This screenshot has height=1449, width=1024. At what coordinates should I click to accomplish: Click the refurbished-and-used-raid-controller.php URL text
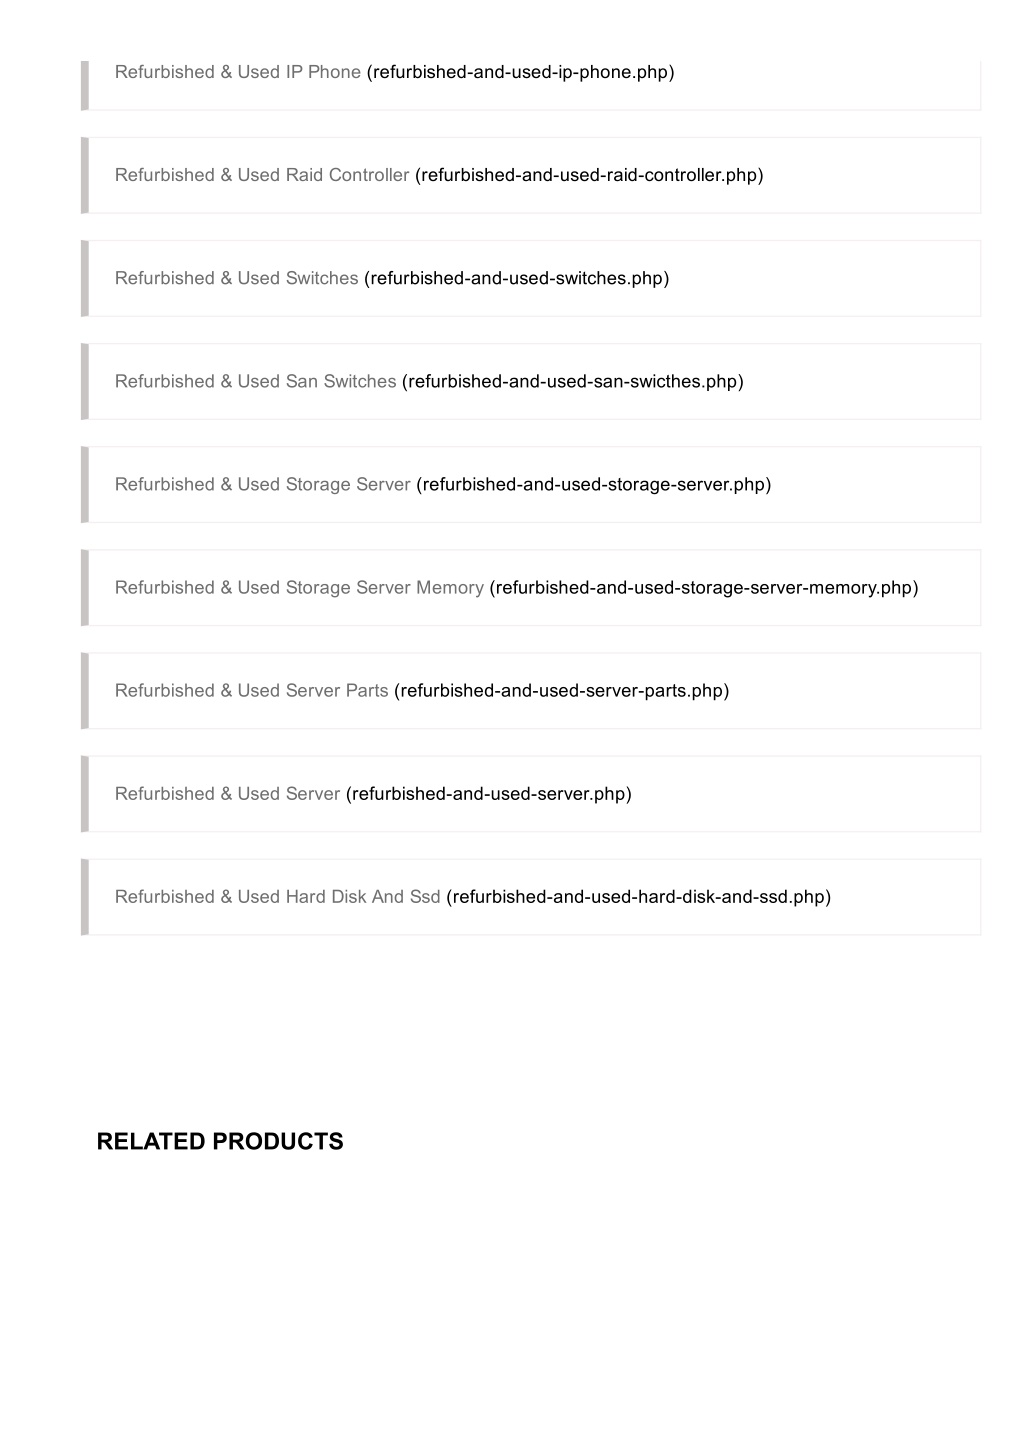589,175
